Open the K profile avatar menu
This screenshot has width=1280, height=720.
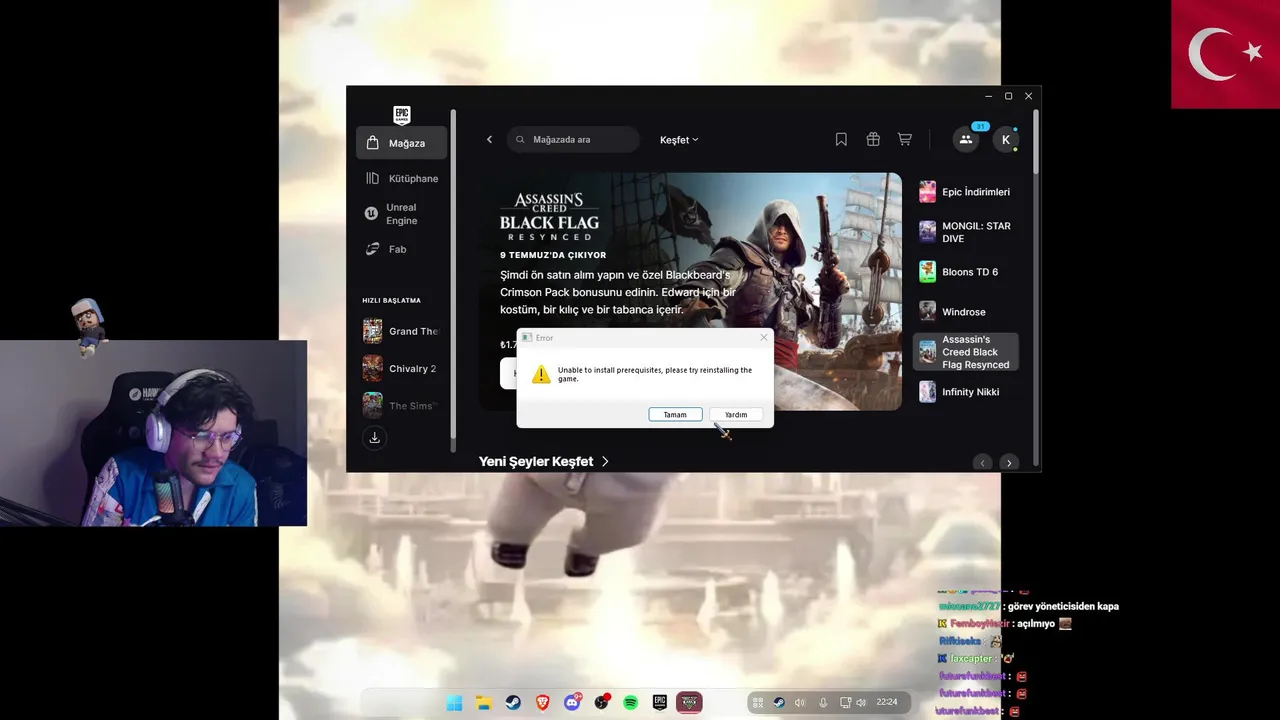[1005, 140]
